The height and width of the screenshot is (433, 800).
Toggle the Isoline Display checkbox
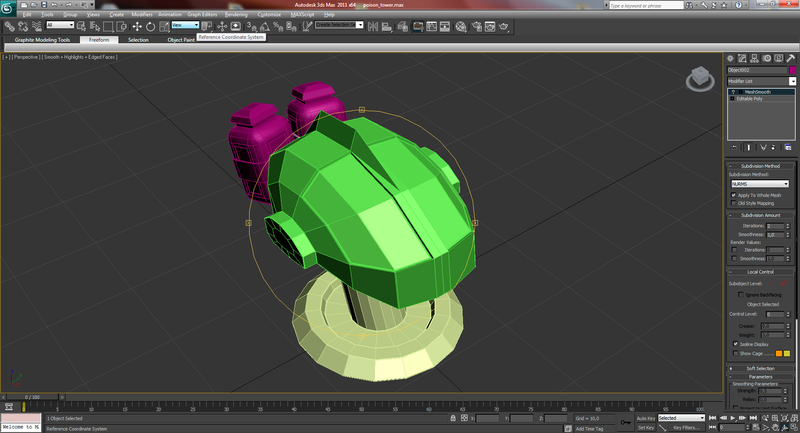735,344
